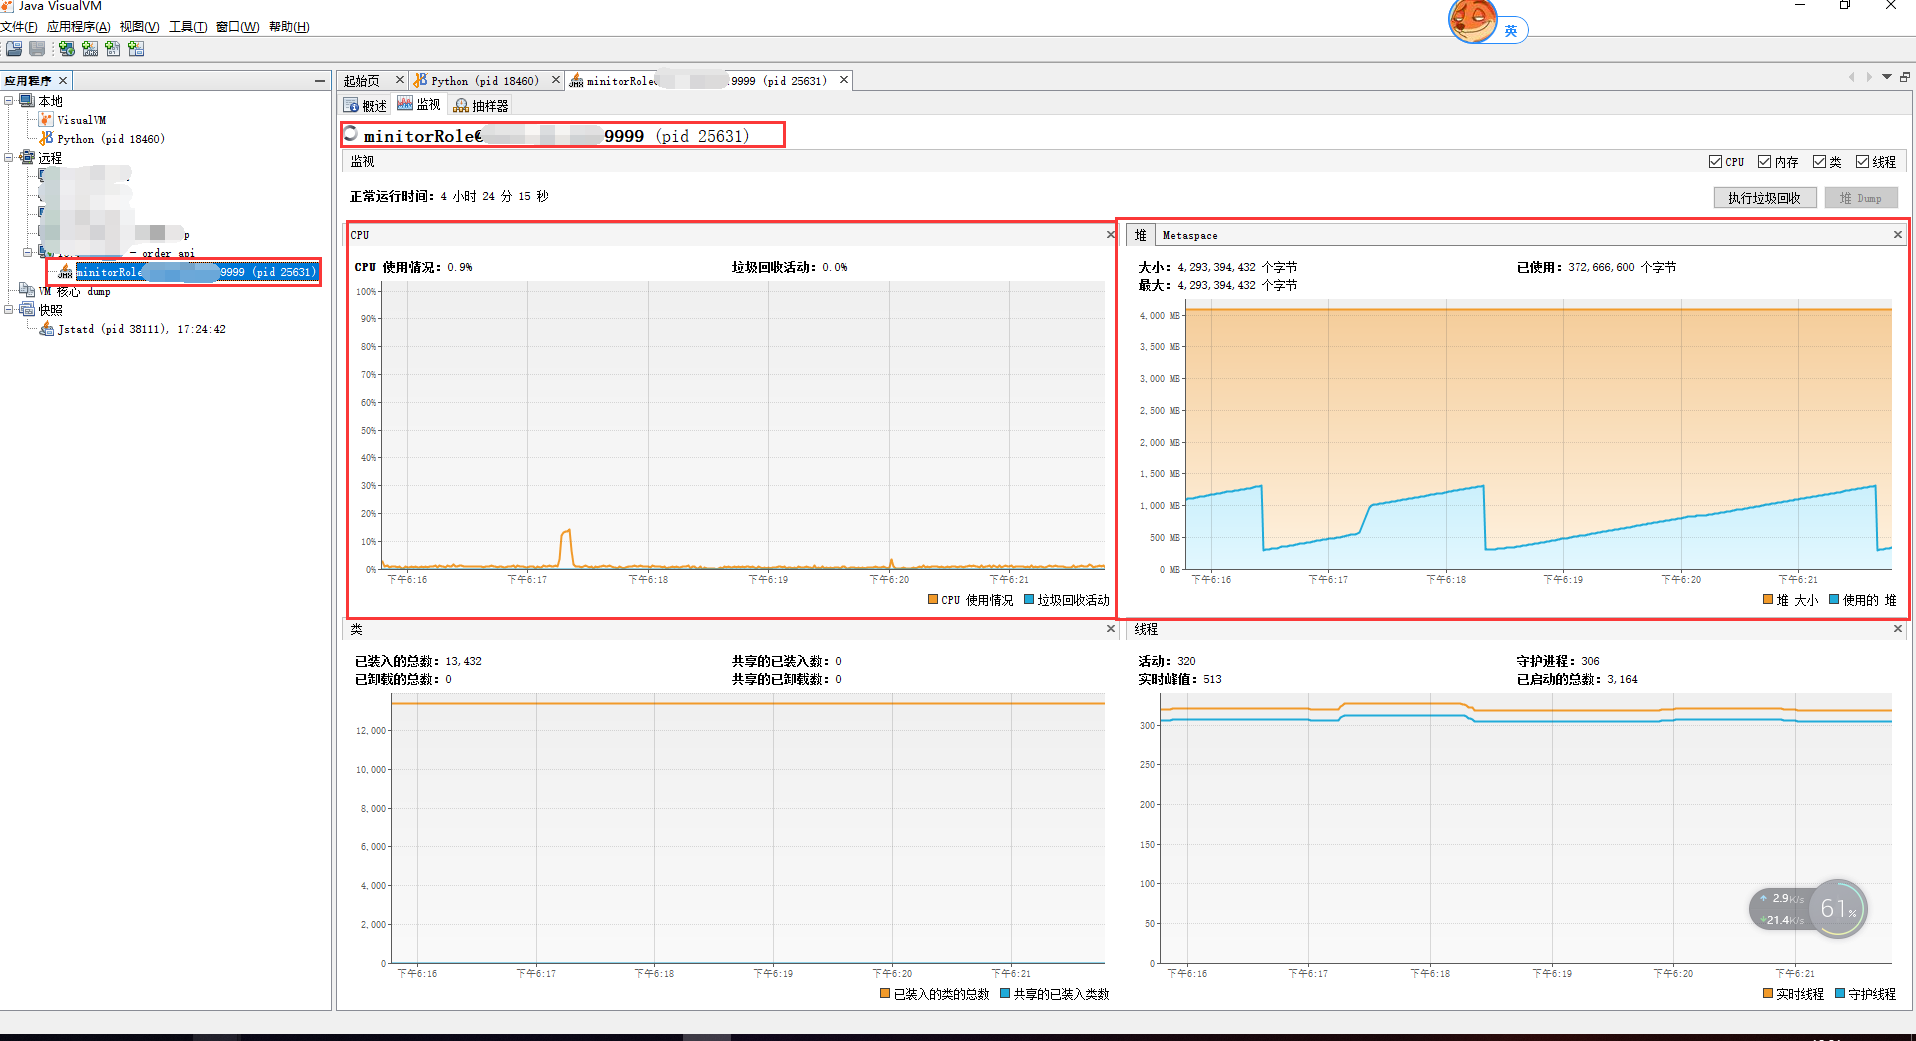Open the 工具(T) menu
The width and height of the screenshot is (1916, 1041).
pos(188,27)
